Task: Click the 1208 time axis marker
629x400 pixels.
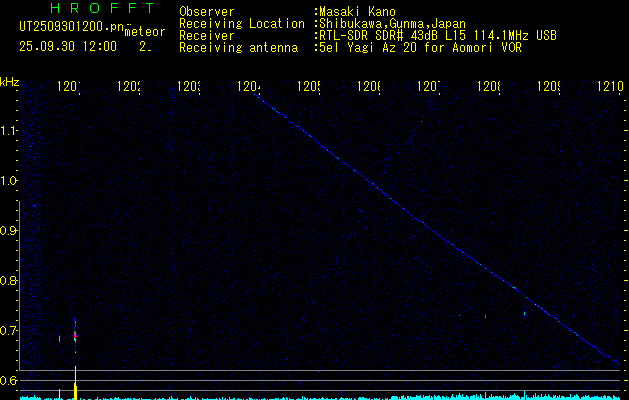Action: click(489, 86)
